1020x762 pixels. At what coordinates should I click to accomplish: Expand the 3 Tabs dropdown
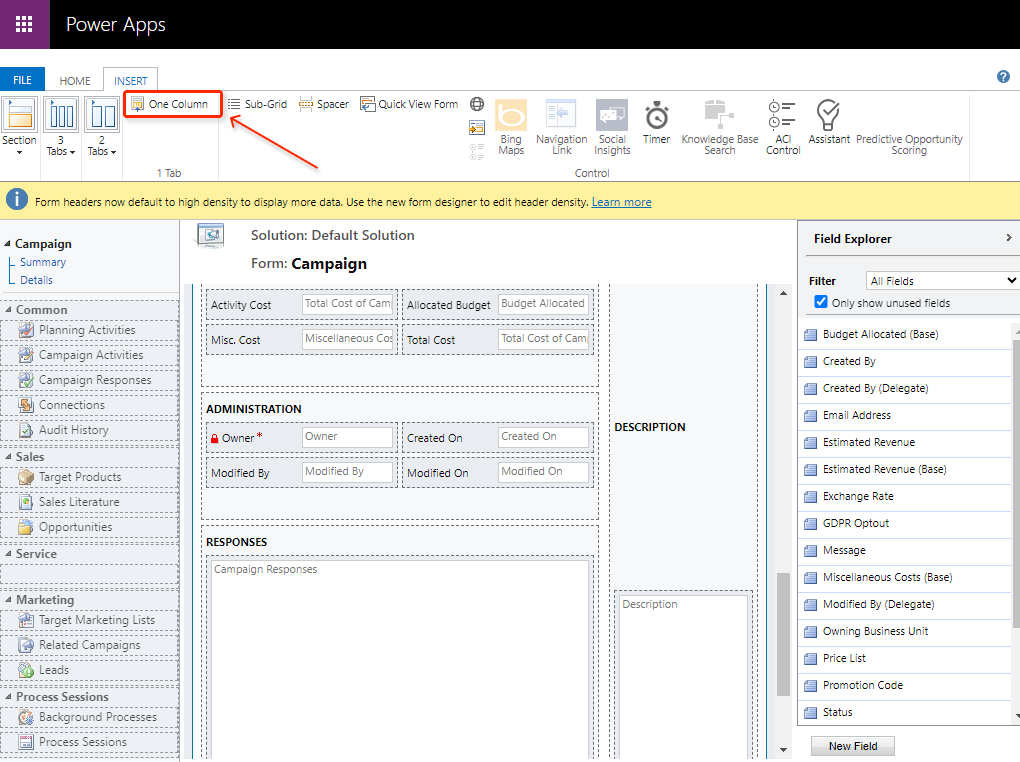point(72,152)
